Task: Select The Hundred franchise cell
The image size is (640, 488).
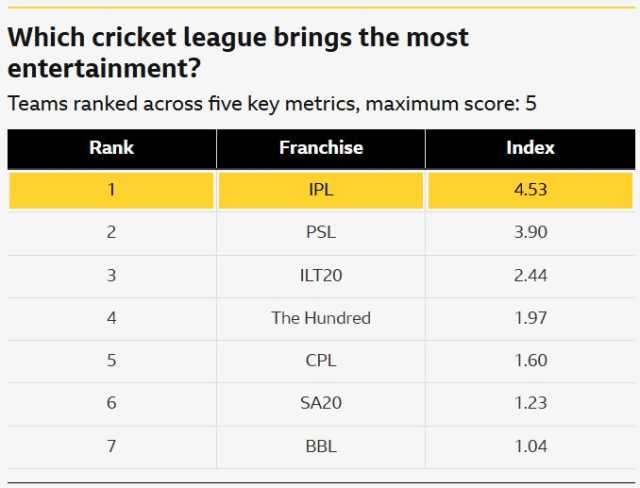Action: point(321,318)
